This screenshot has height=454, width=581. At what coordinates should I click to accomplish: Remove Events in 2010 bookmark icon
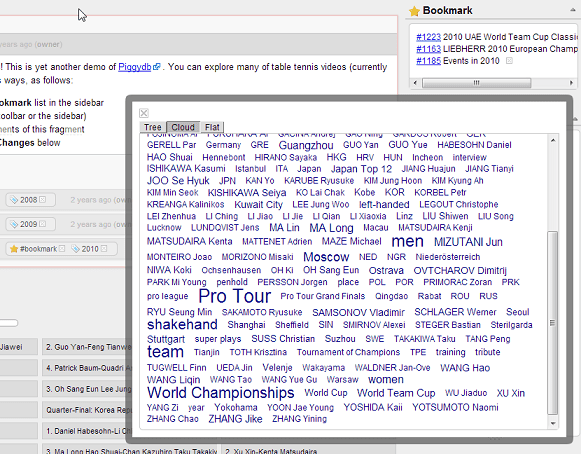tap(509, 61)
